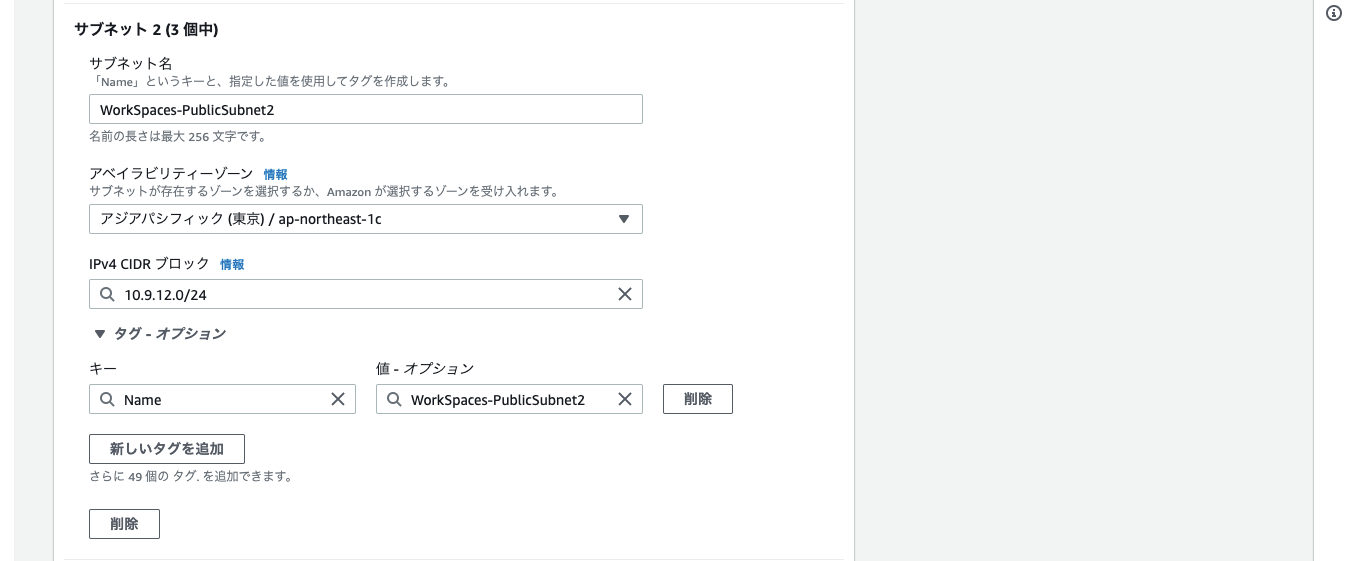Viewport: 1368px width, 561px height.
Task: Clear the Name key field with X
Action: 338,399
